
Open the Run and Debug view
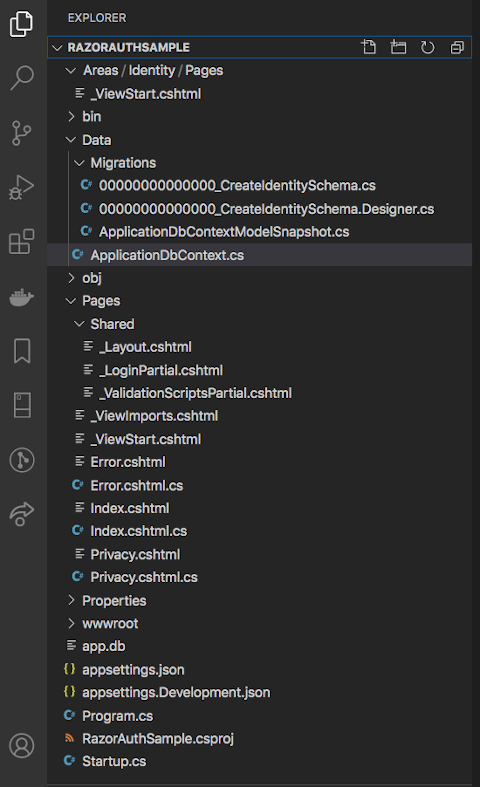click(x=22, y=188)
